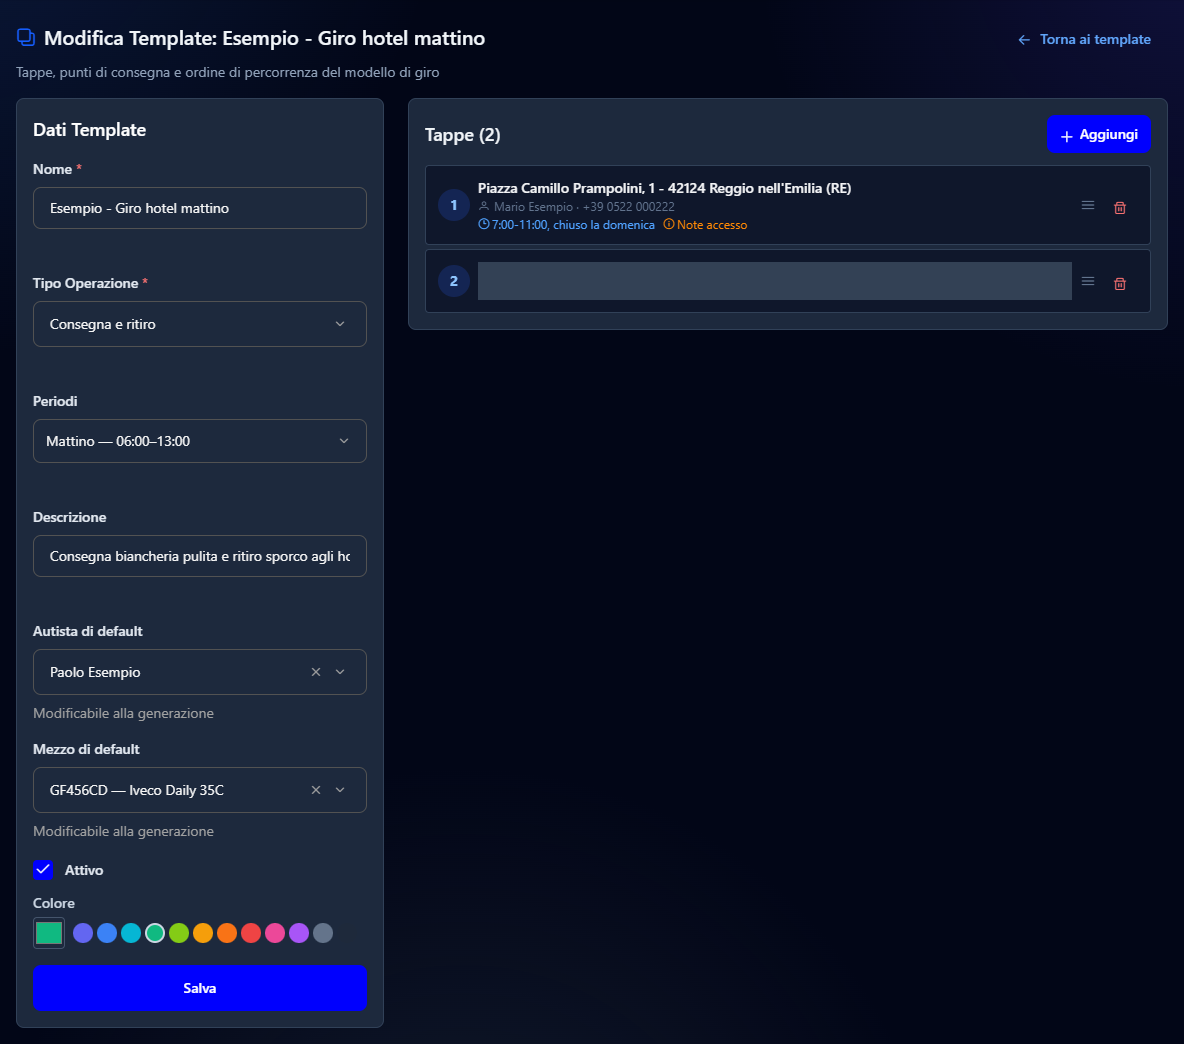This screenshot has height=1044, width=1184.
Task: Edit the Nome input field
Action: pyautogui.click(x=199, y=208)
